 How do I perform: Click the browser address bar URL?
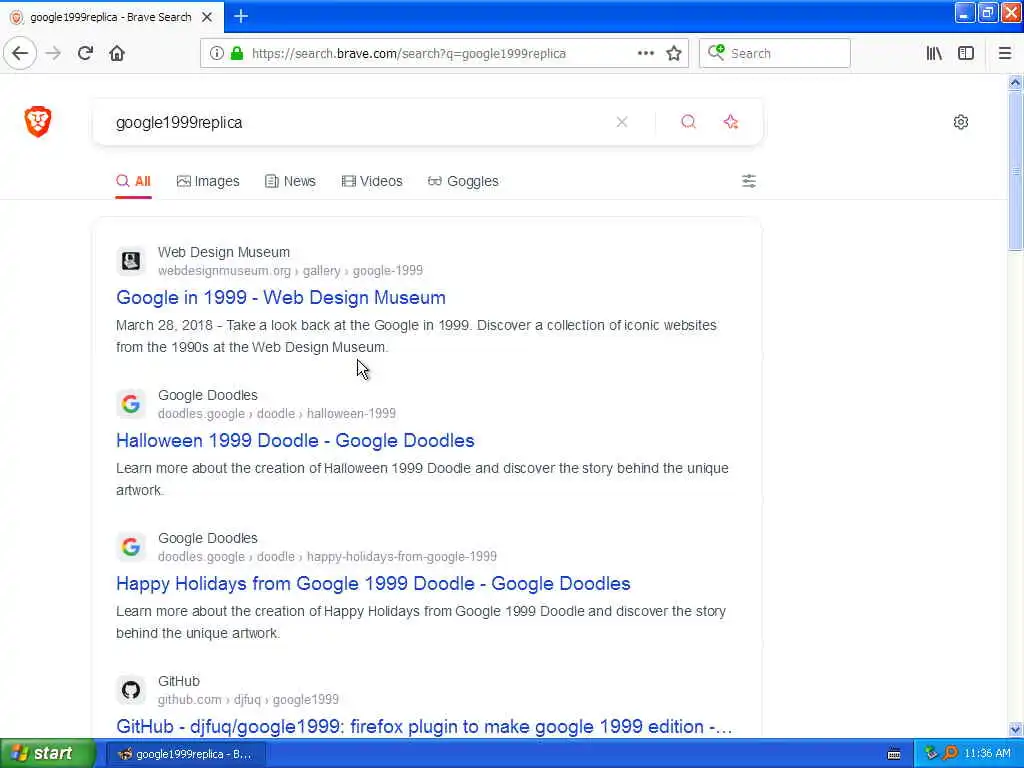(x=409, y=54)
